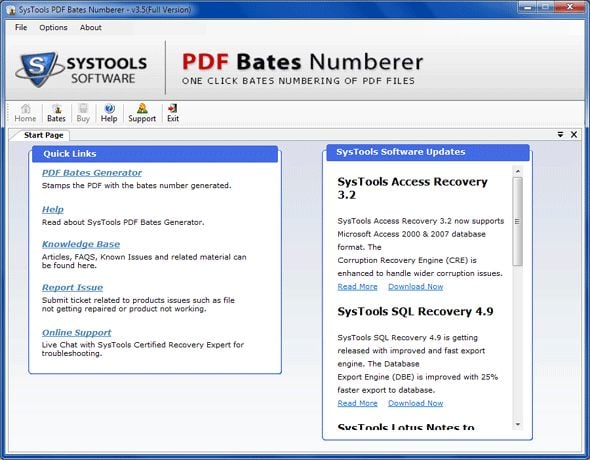The height and width of the screenshot is (460, 590).
Task: Click Read More under Access Recovery
Action: (x=357, y=287)
